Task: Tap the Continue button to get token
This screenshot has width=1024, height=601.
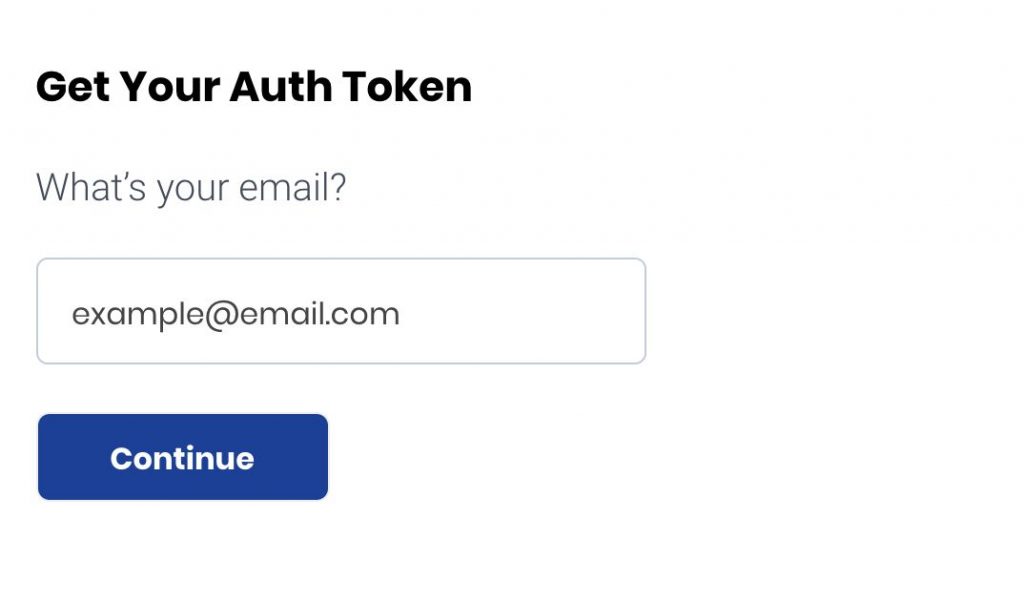Action: point(183,457)
